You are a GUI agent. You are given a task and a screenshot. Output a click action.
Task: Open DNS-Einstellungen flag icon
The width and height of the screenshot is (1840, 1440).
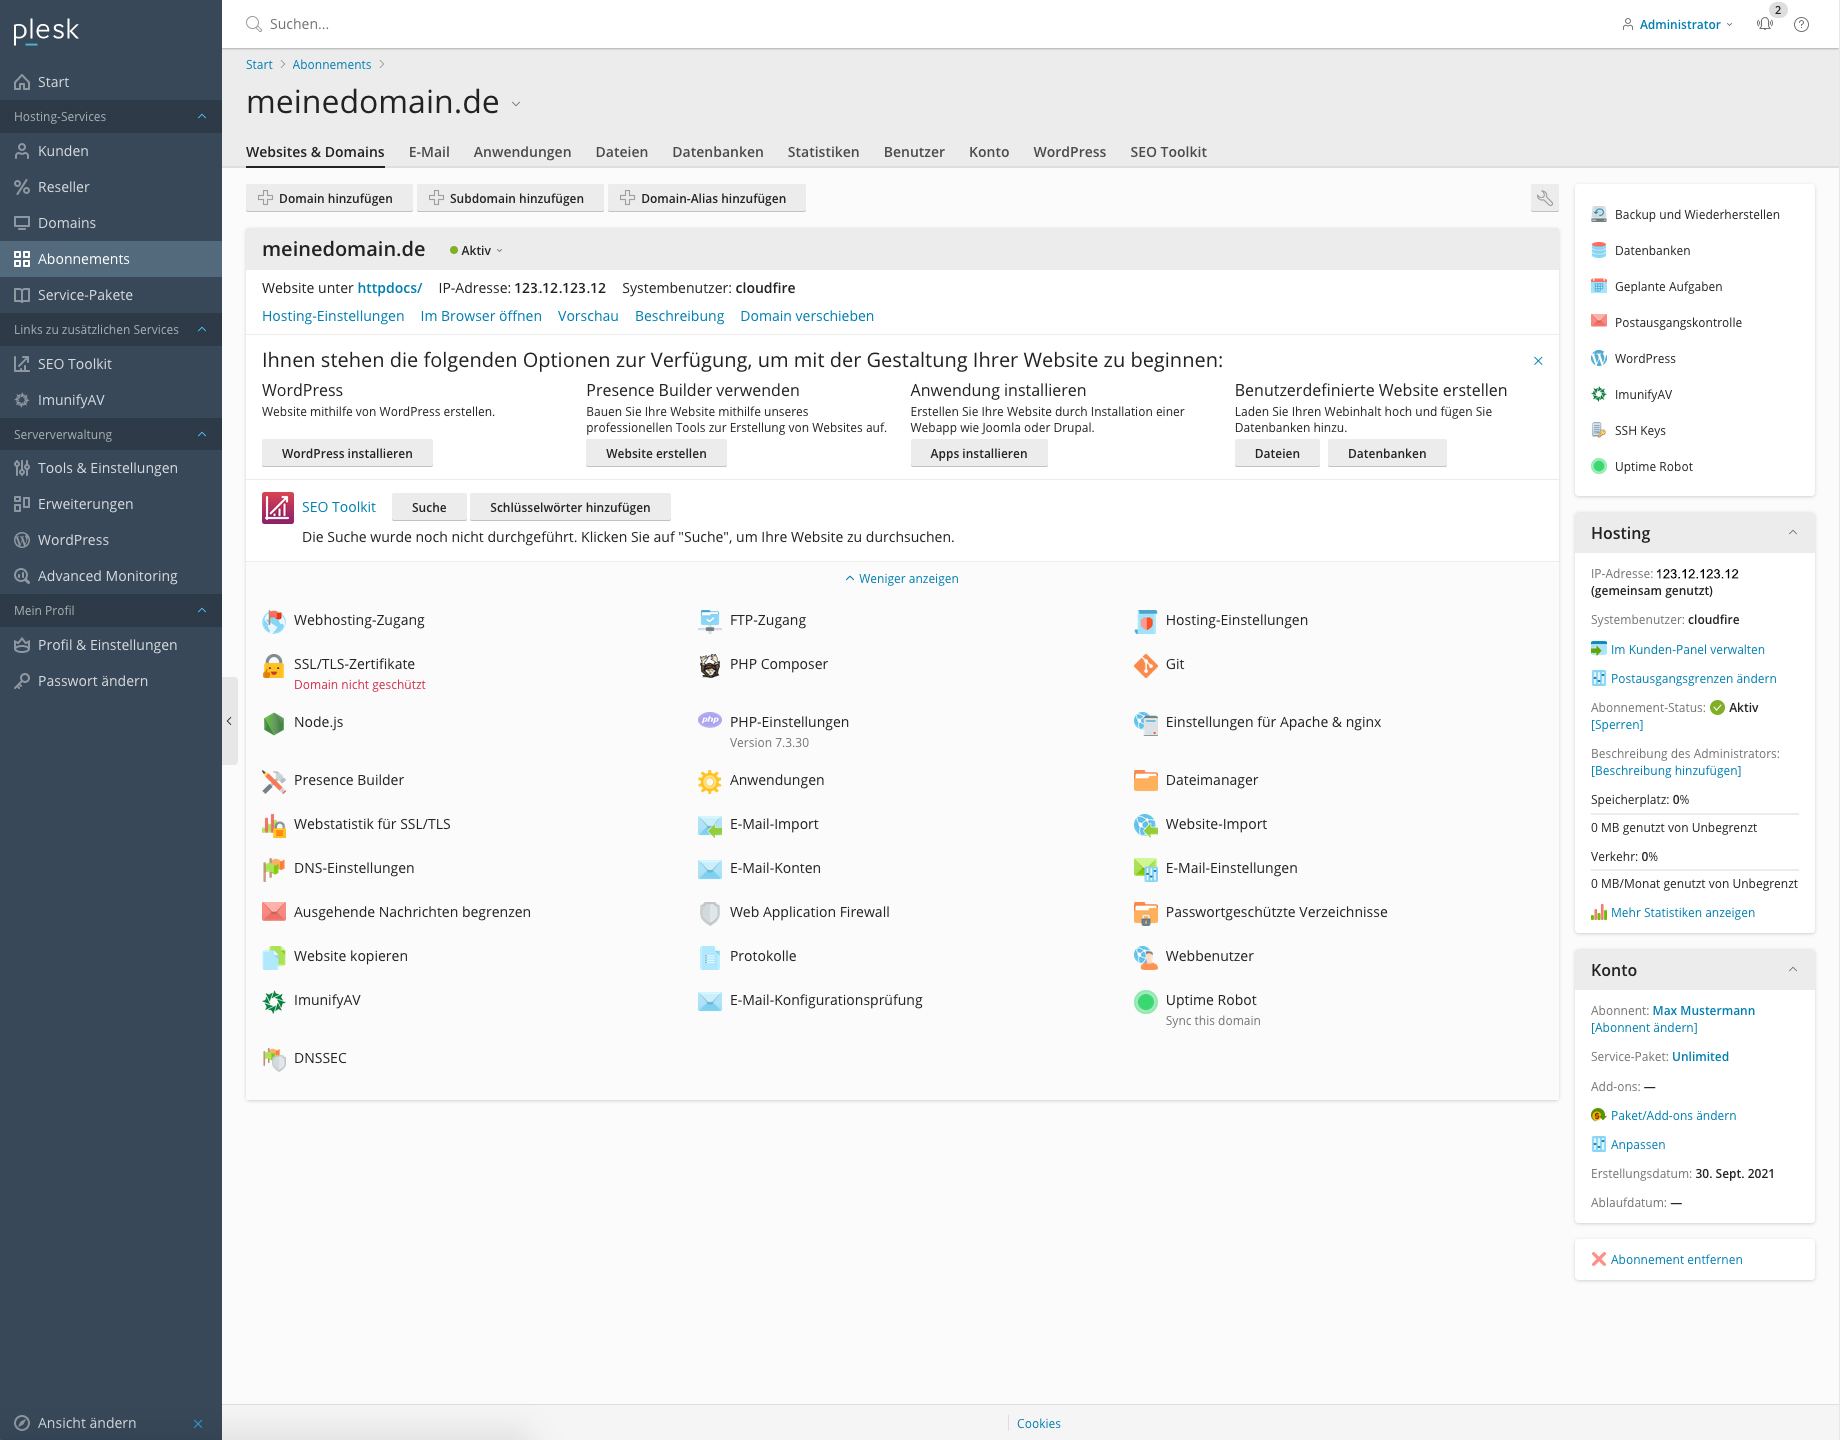[x=274, y=869]
